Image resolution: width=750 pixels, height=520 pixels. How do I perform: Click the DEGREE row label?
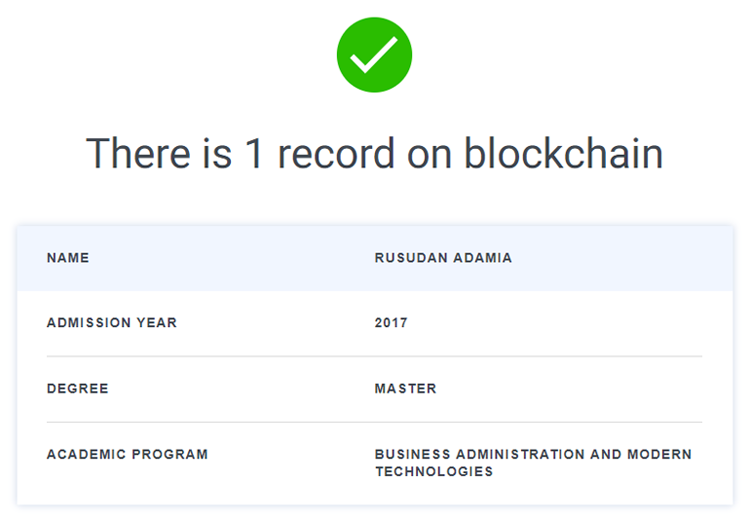77,388
